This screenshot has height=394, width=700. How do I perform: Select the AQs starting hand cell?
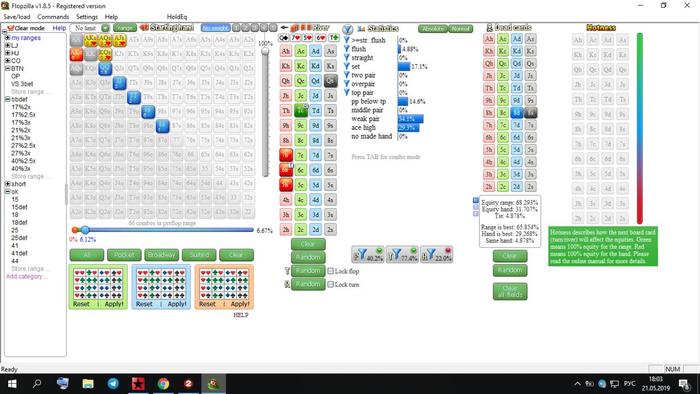pyautogui.click(x=105, y=40)
